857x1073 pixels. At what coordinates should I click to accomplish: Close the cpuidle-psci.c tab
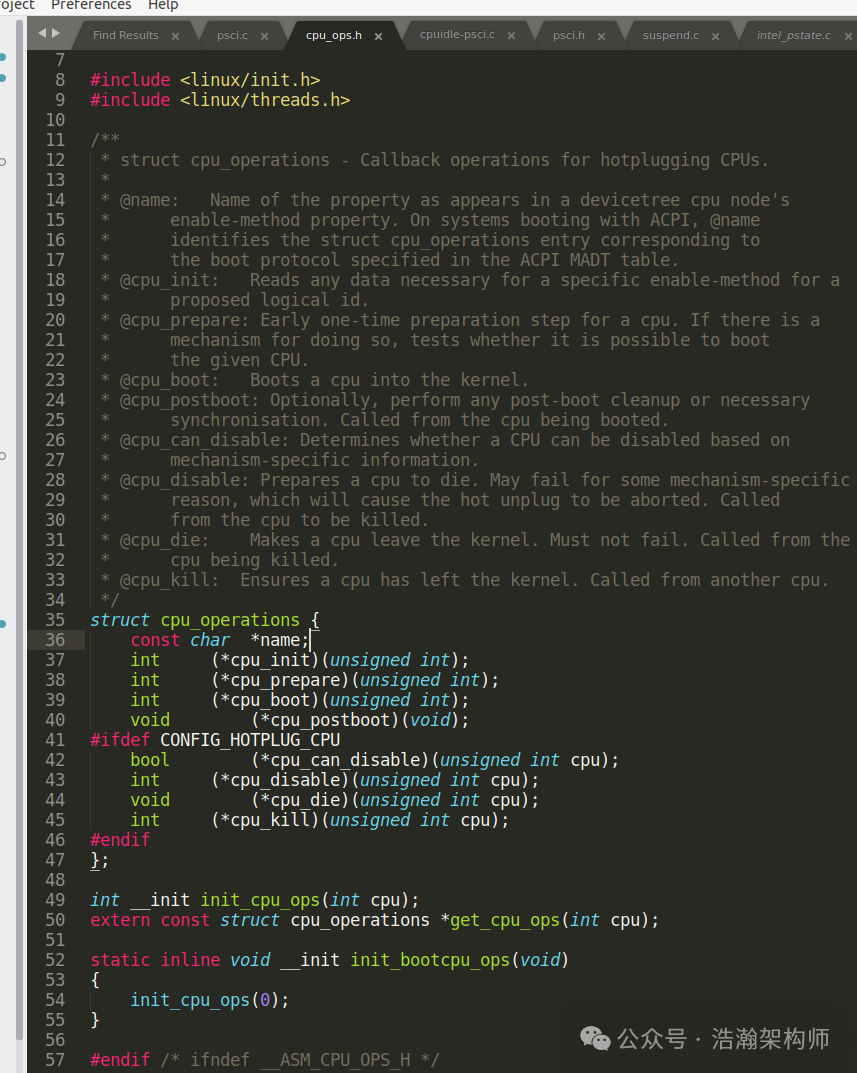coord(511,36)
